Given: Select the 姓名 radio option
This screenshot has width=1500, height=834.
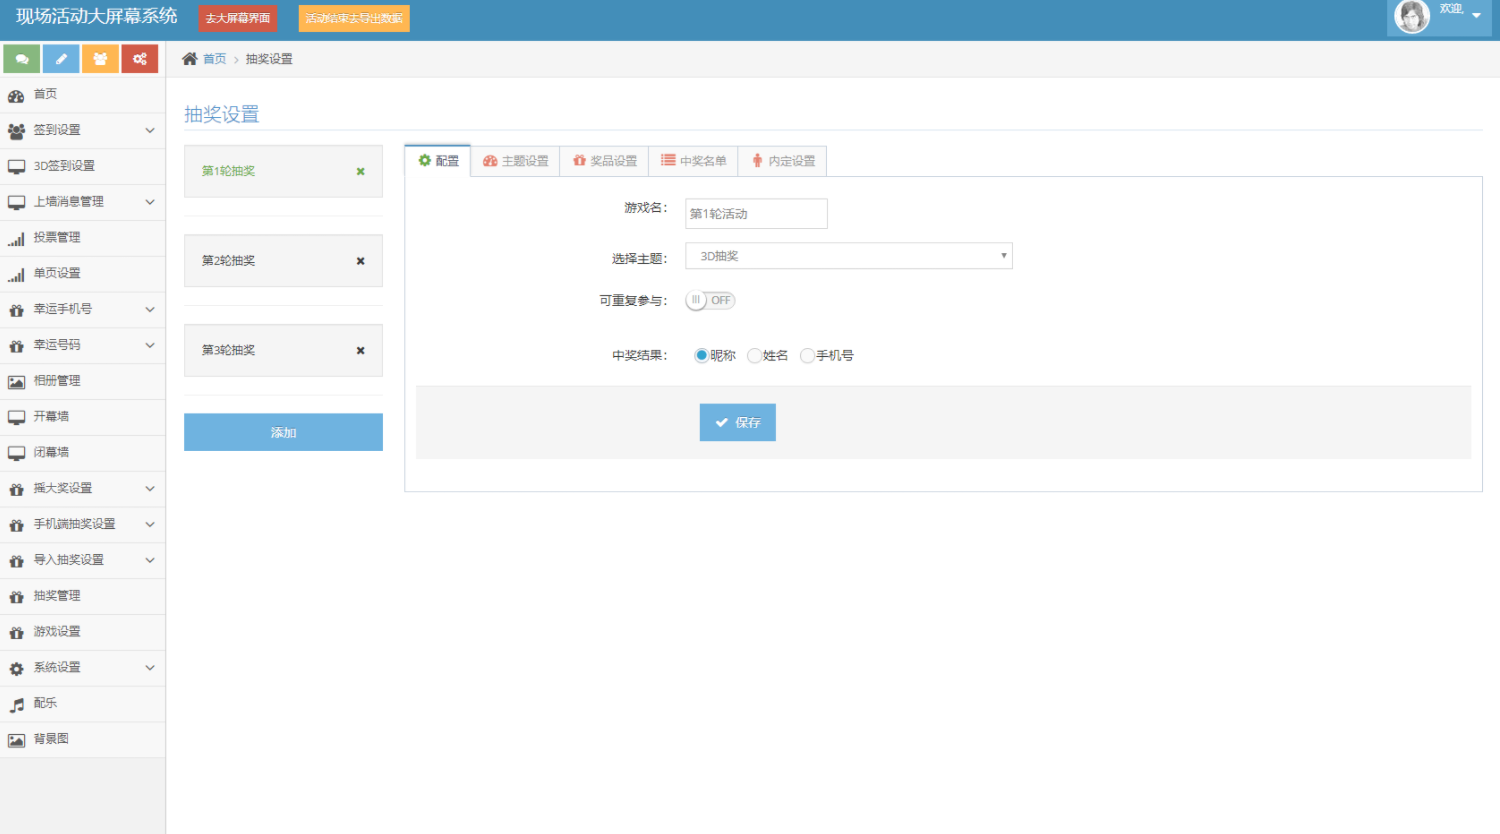Looking at the screenshot, I should click(754, 355).
